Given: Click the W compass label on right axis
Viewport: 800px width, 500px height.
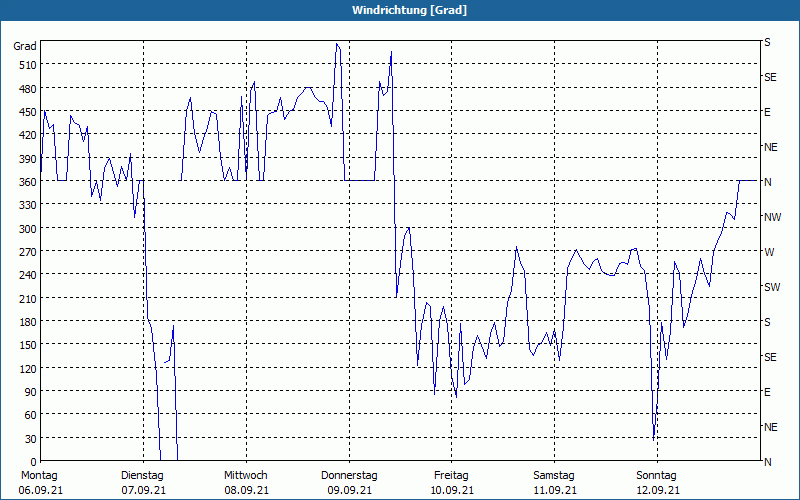Looking at the screenshot, I should (769, 252).
